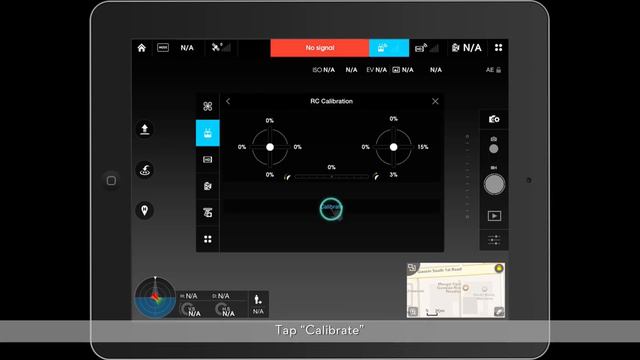Go back from RC Calibration panel
The image size is (640, 360).
pyautogui.click(x=228, y=101)
